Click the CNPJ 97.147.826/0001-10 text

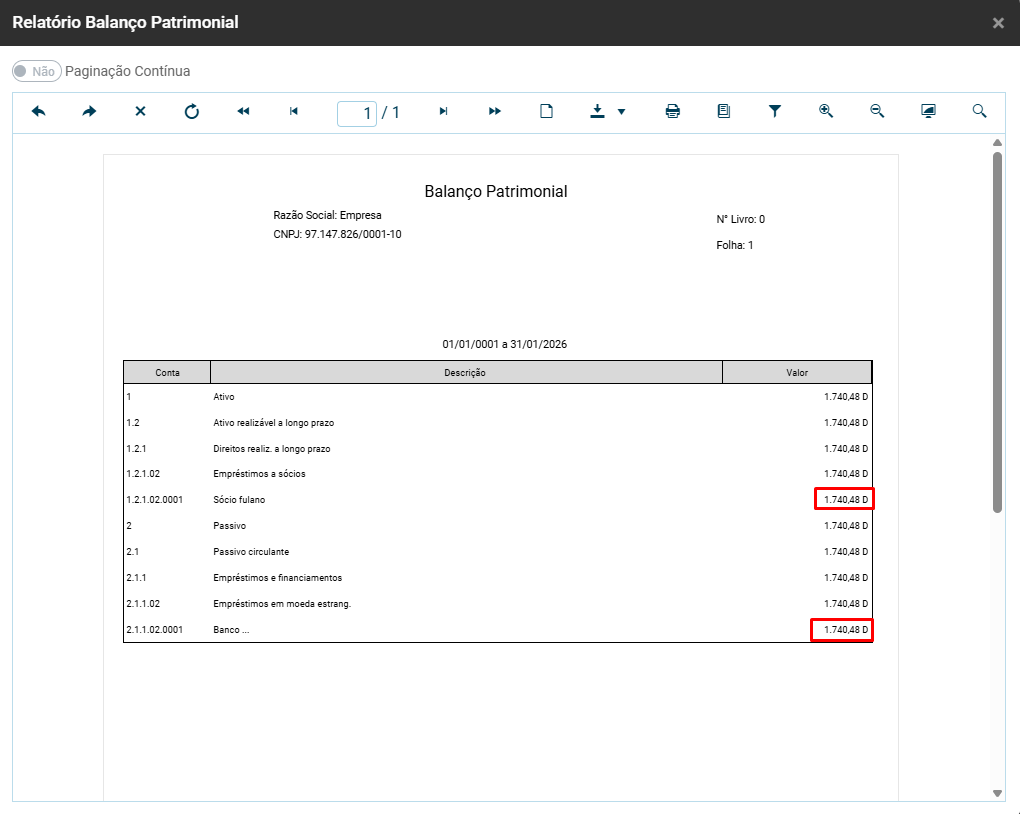(x=338, y=234)
